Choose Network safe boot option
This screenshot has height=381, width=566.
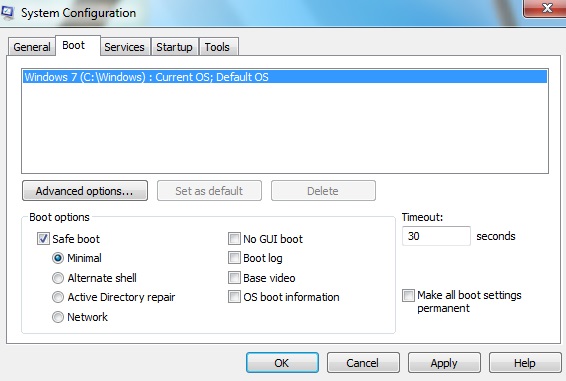pos(58,317)
